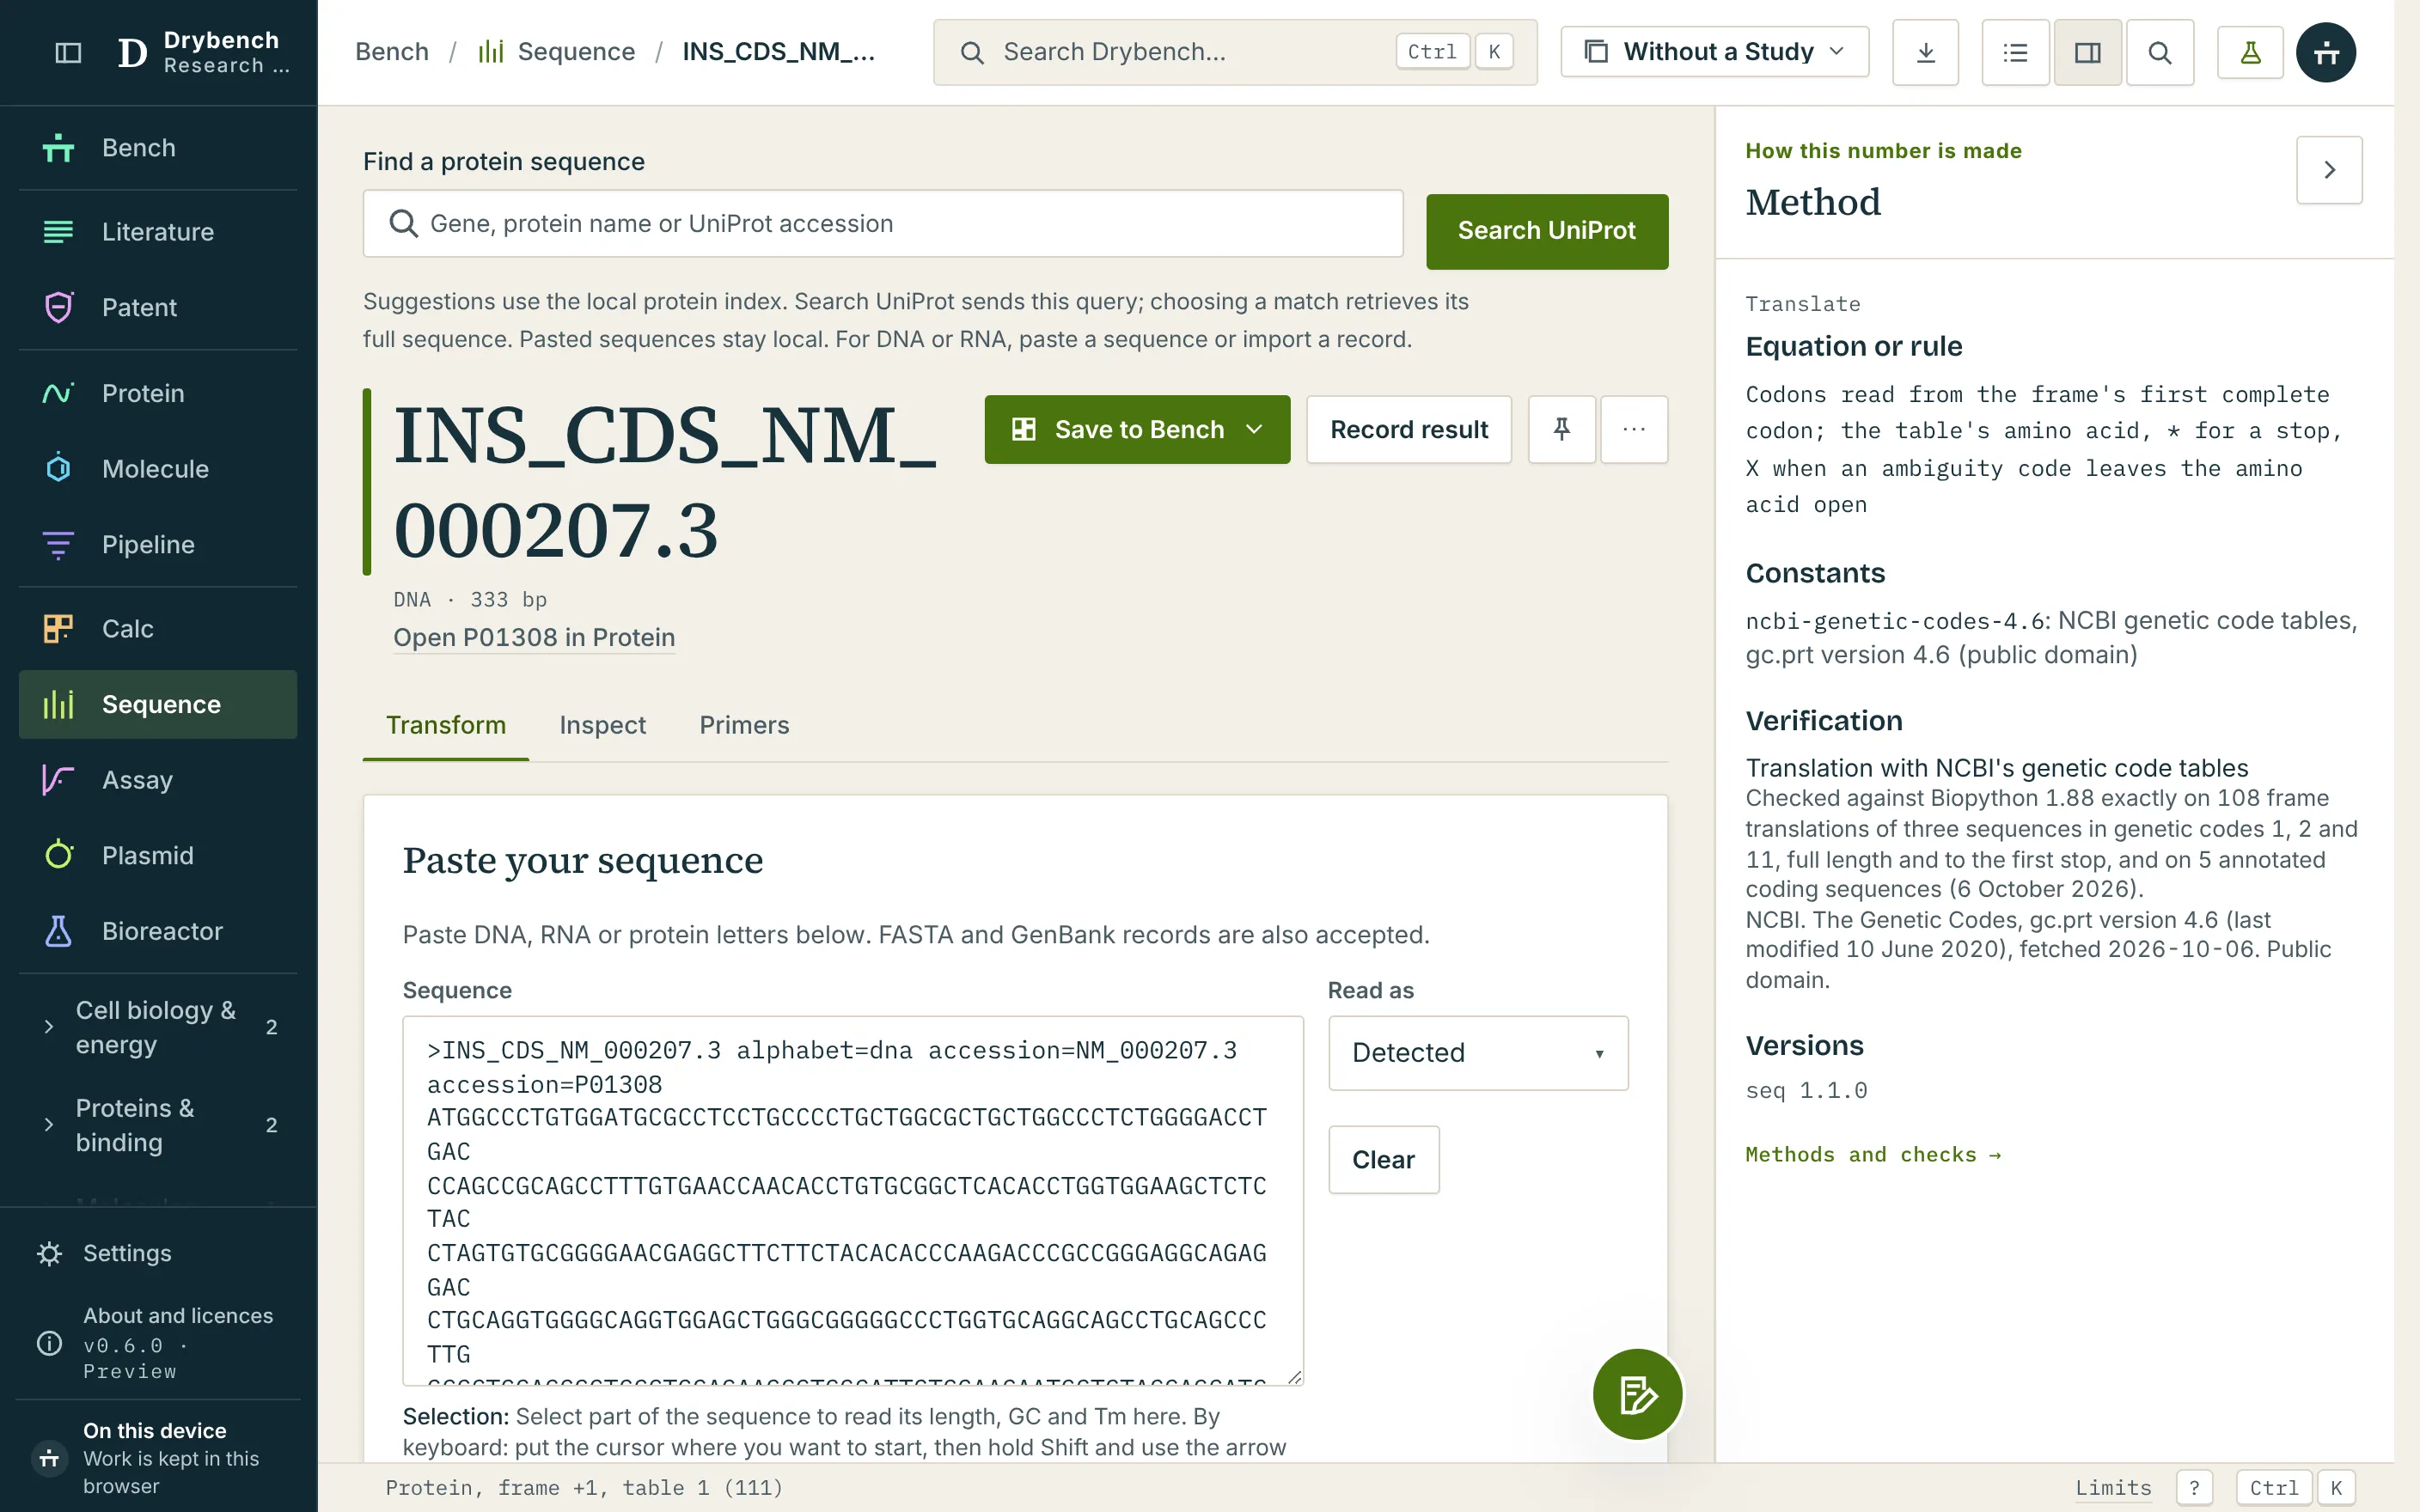The height and width of the screenshot is (1512, 2420).
Task: Click the download icon in top toolbar
Action: (x=1925, y=52)
